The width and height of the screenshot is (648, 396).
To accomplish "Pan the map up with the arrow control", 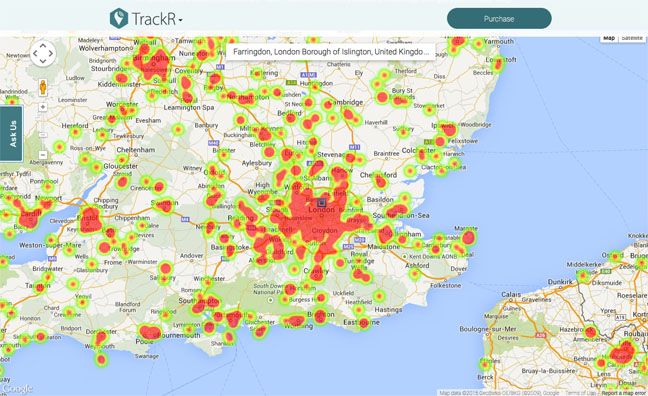I will pyautogui.click(x=43, y=45).
